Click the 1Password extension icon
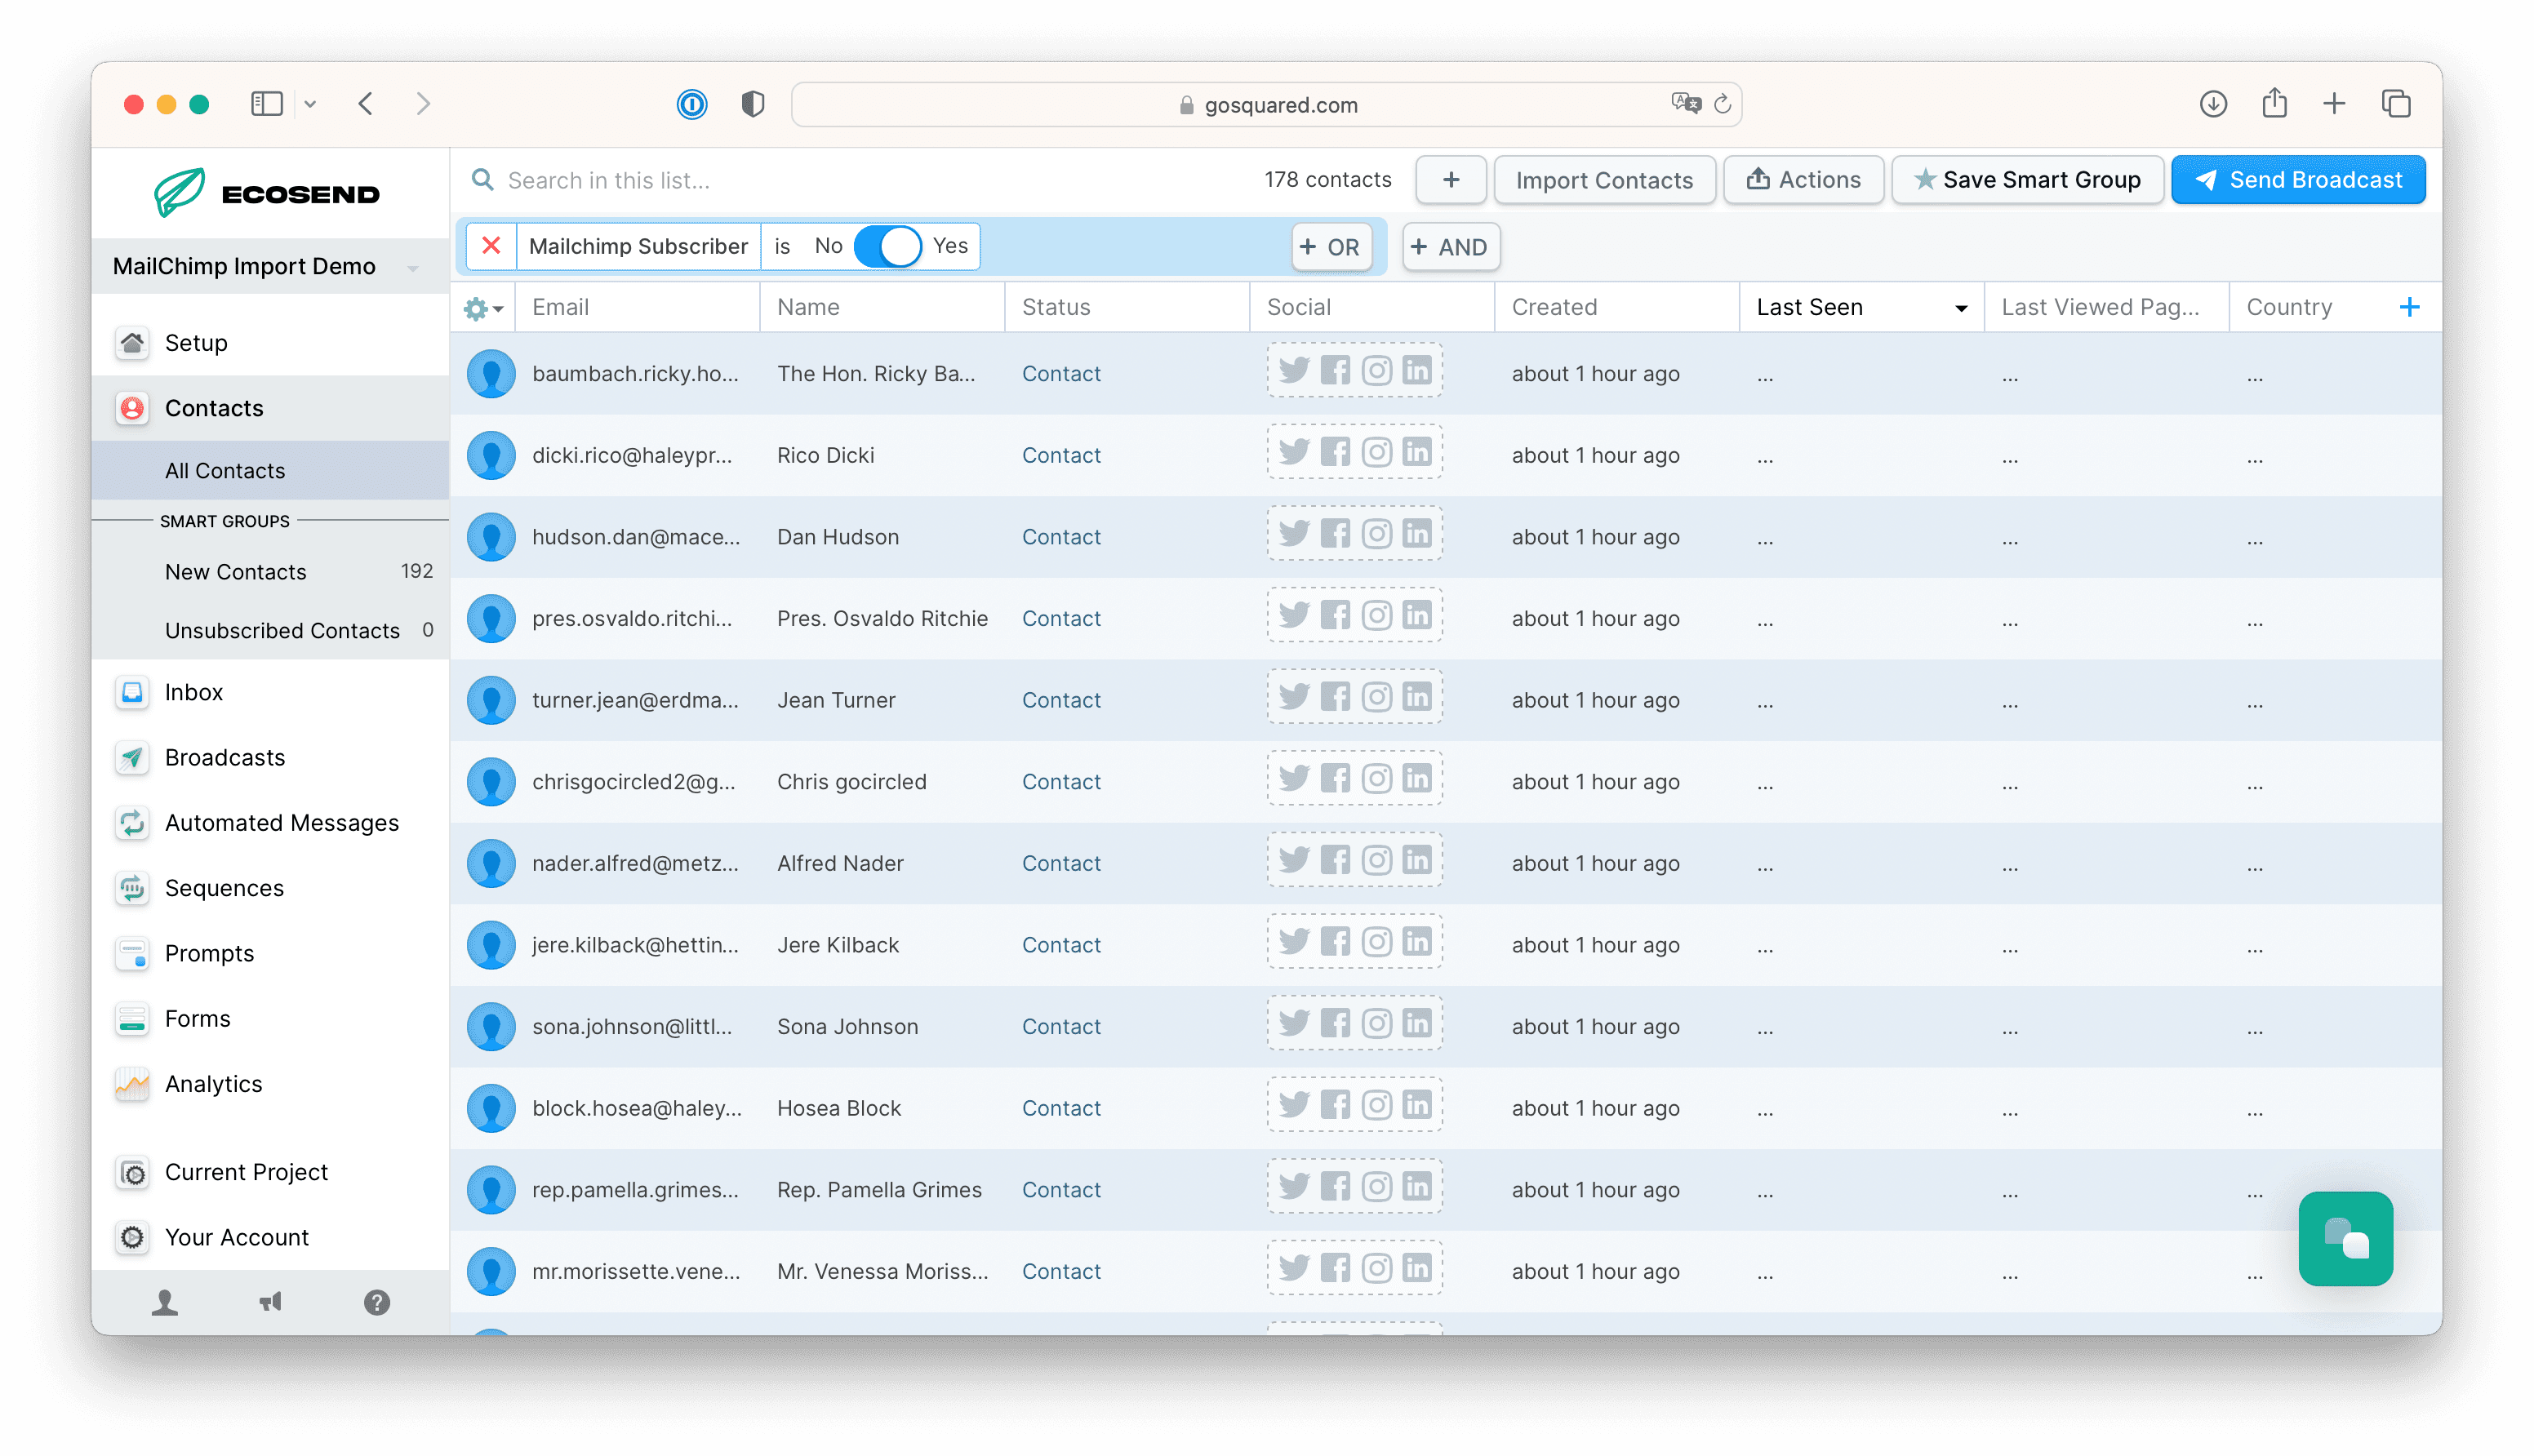 coord(691,104)
